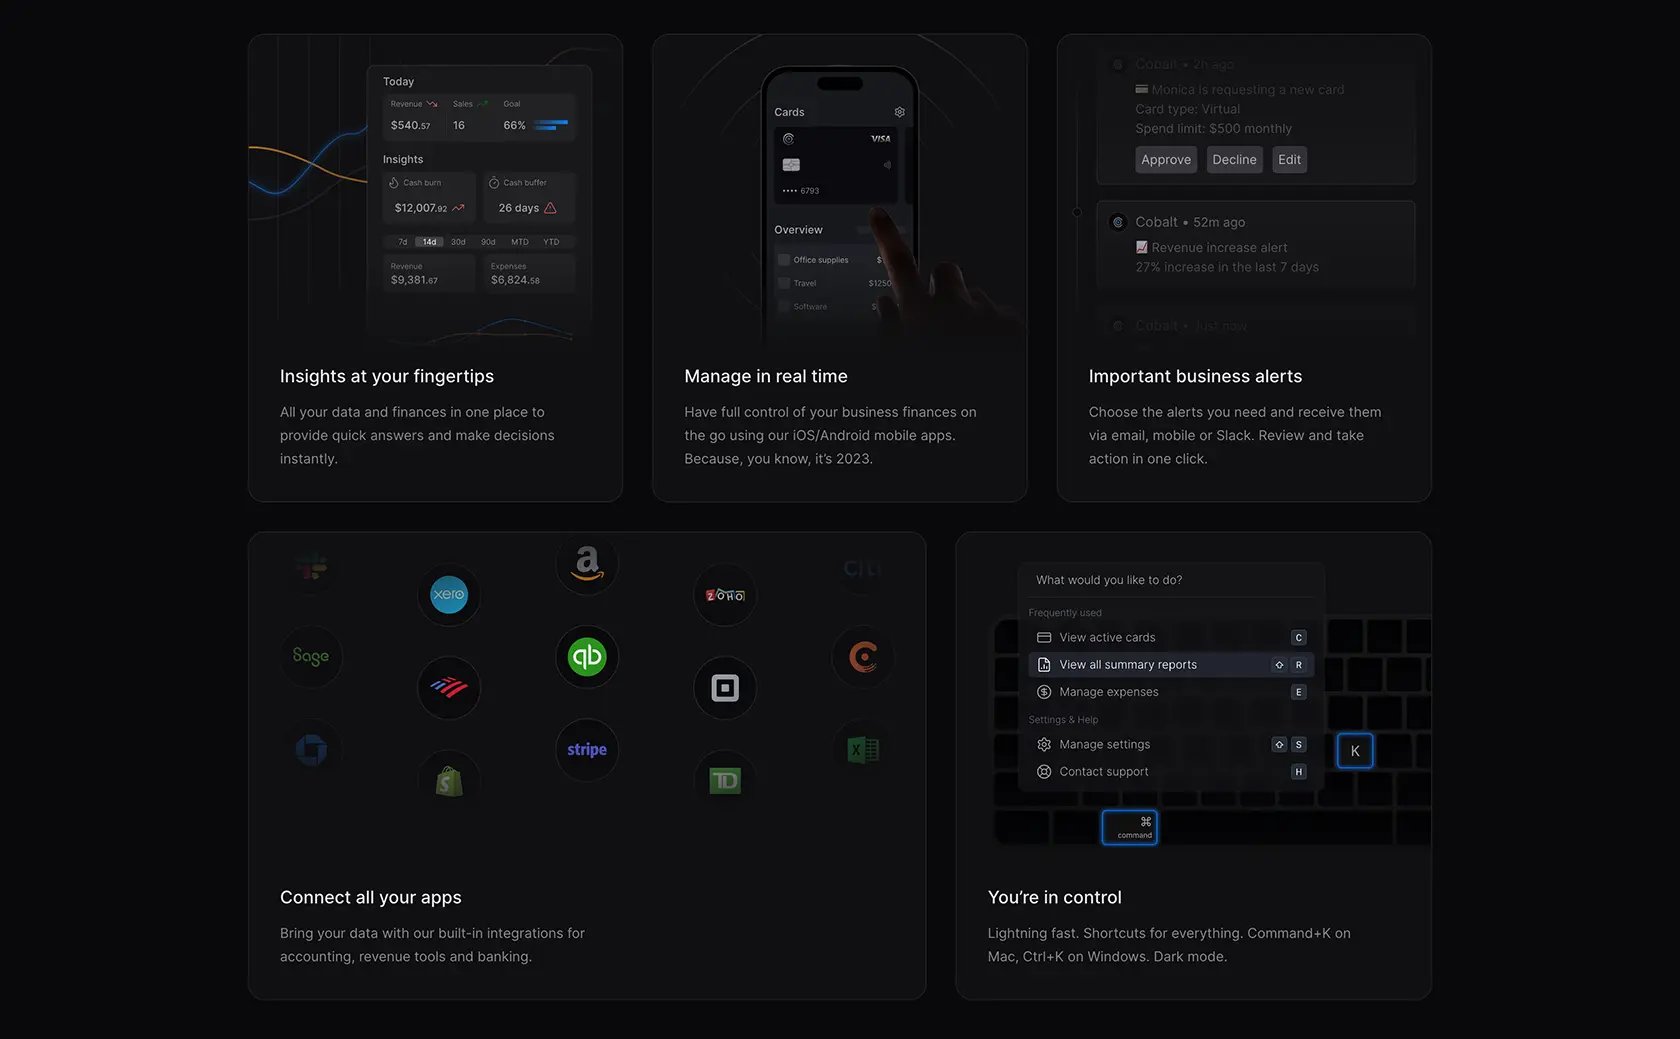1680x1039 pixels.
Task: Select the 14d time range tab
Action: coord(429,242)
